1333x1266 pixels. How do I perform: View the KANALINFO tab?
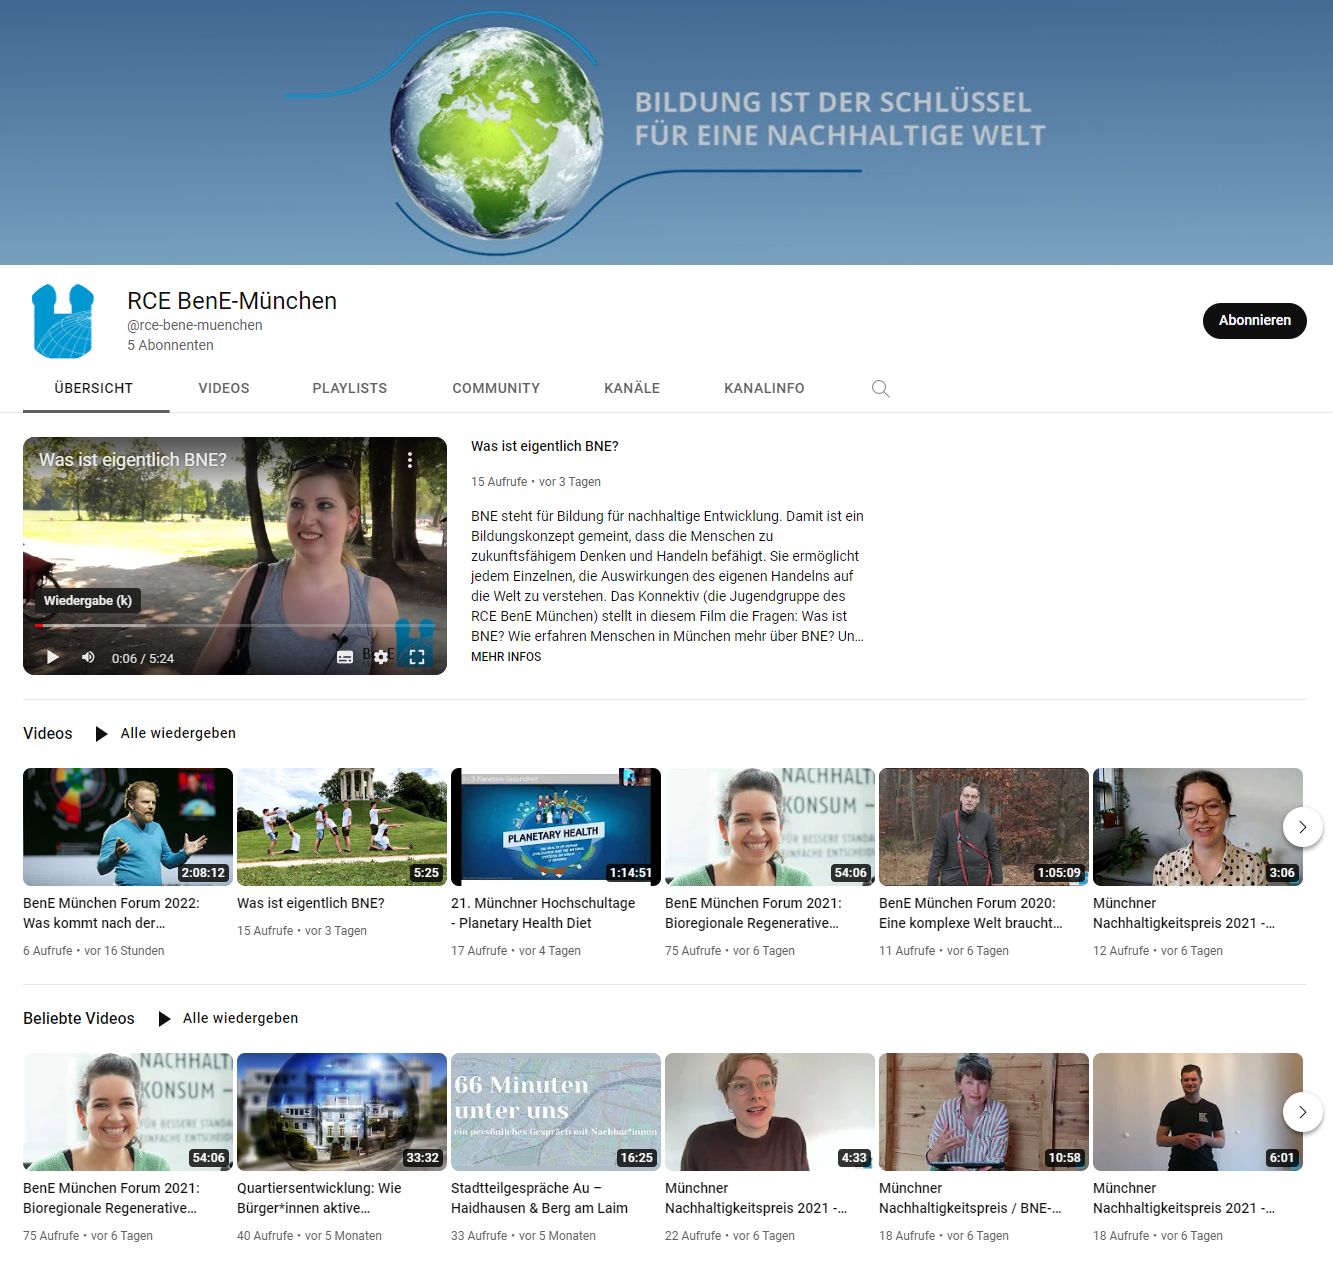point(764,388)
